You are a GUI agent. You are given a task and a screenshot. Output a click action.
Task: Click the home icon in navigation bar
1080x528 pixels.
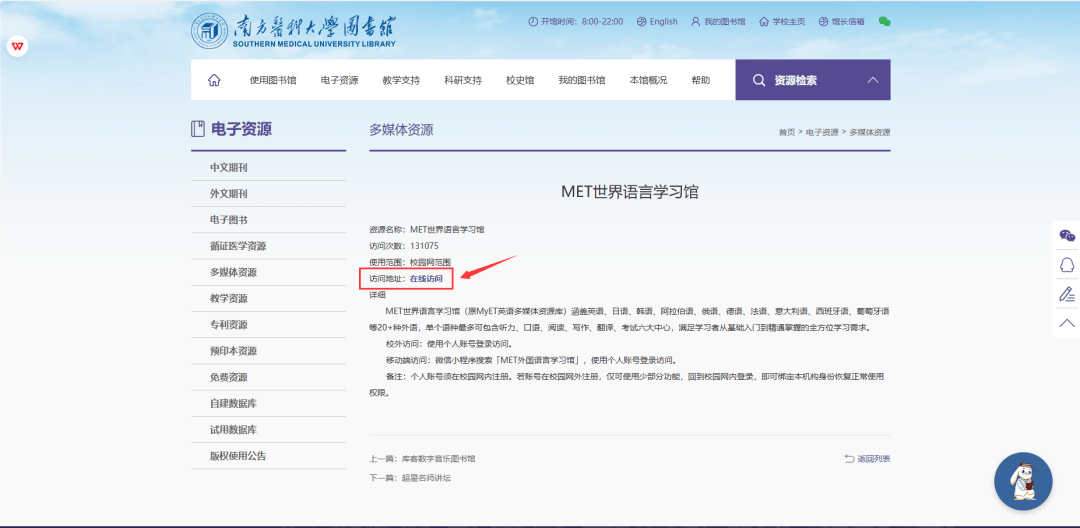pyautogui.click(x=214, y=80)
